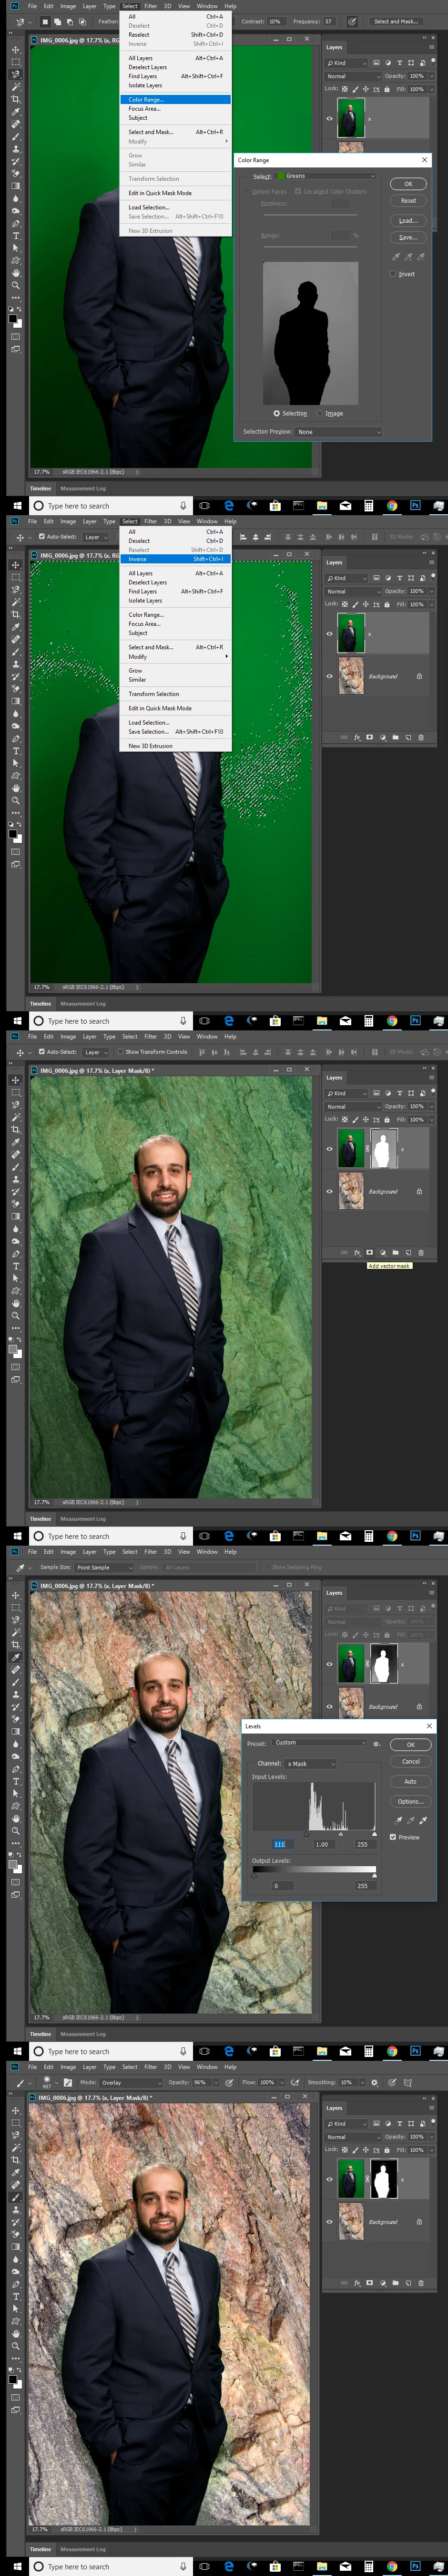Choose the Selection radio button in Color Range

[x=277, y=413]
